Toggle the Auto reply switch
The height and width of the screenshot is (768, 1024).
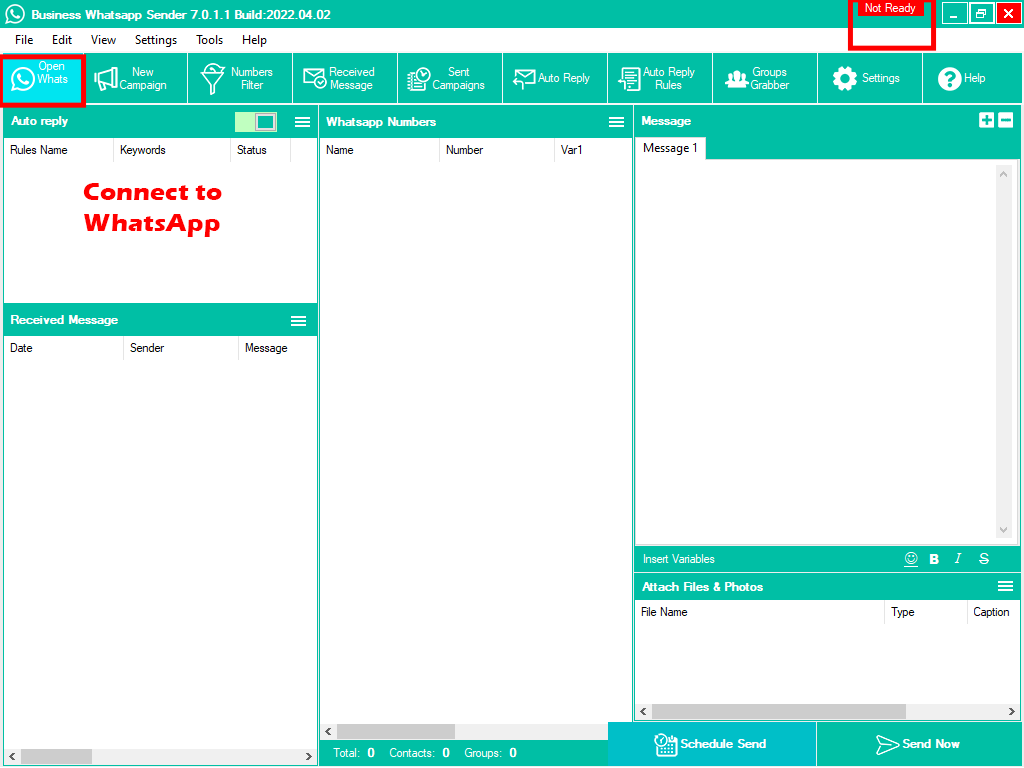256,122
